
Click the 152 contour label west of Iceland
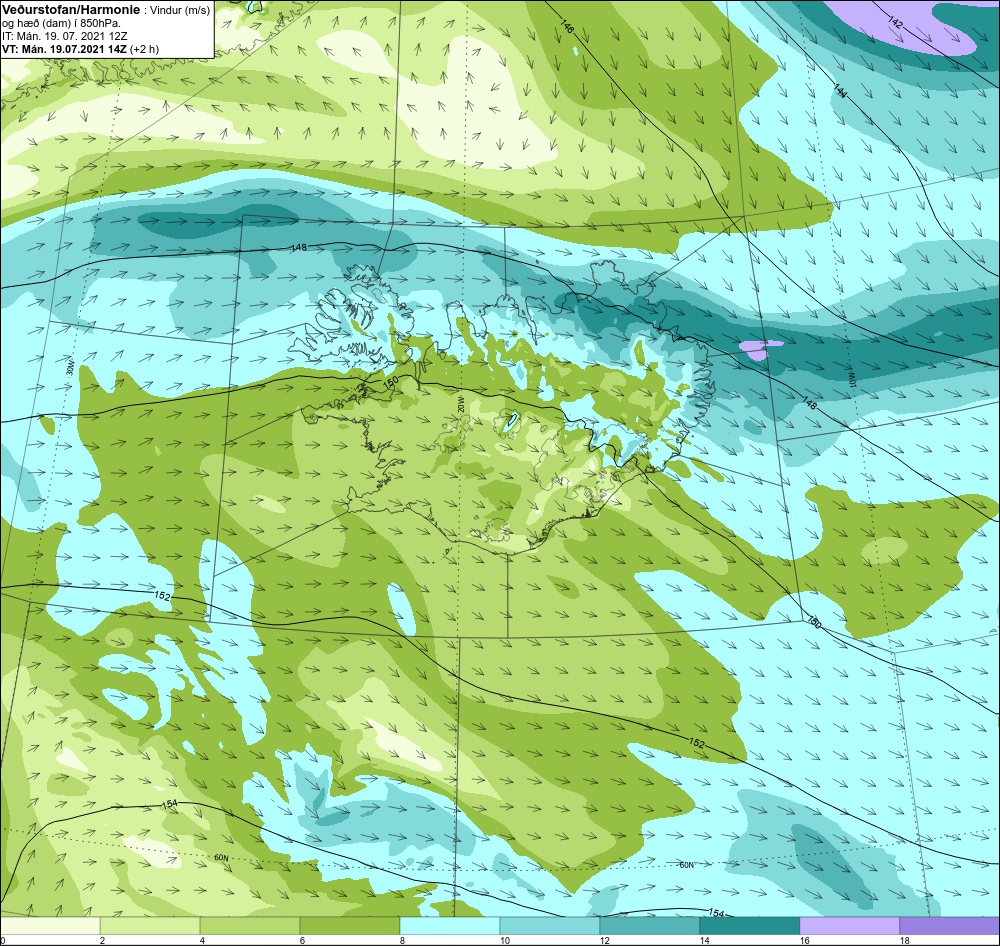tap(163, 595)
